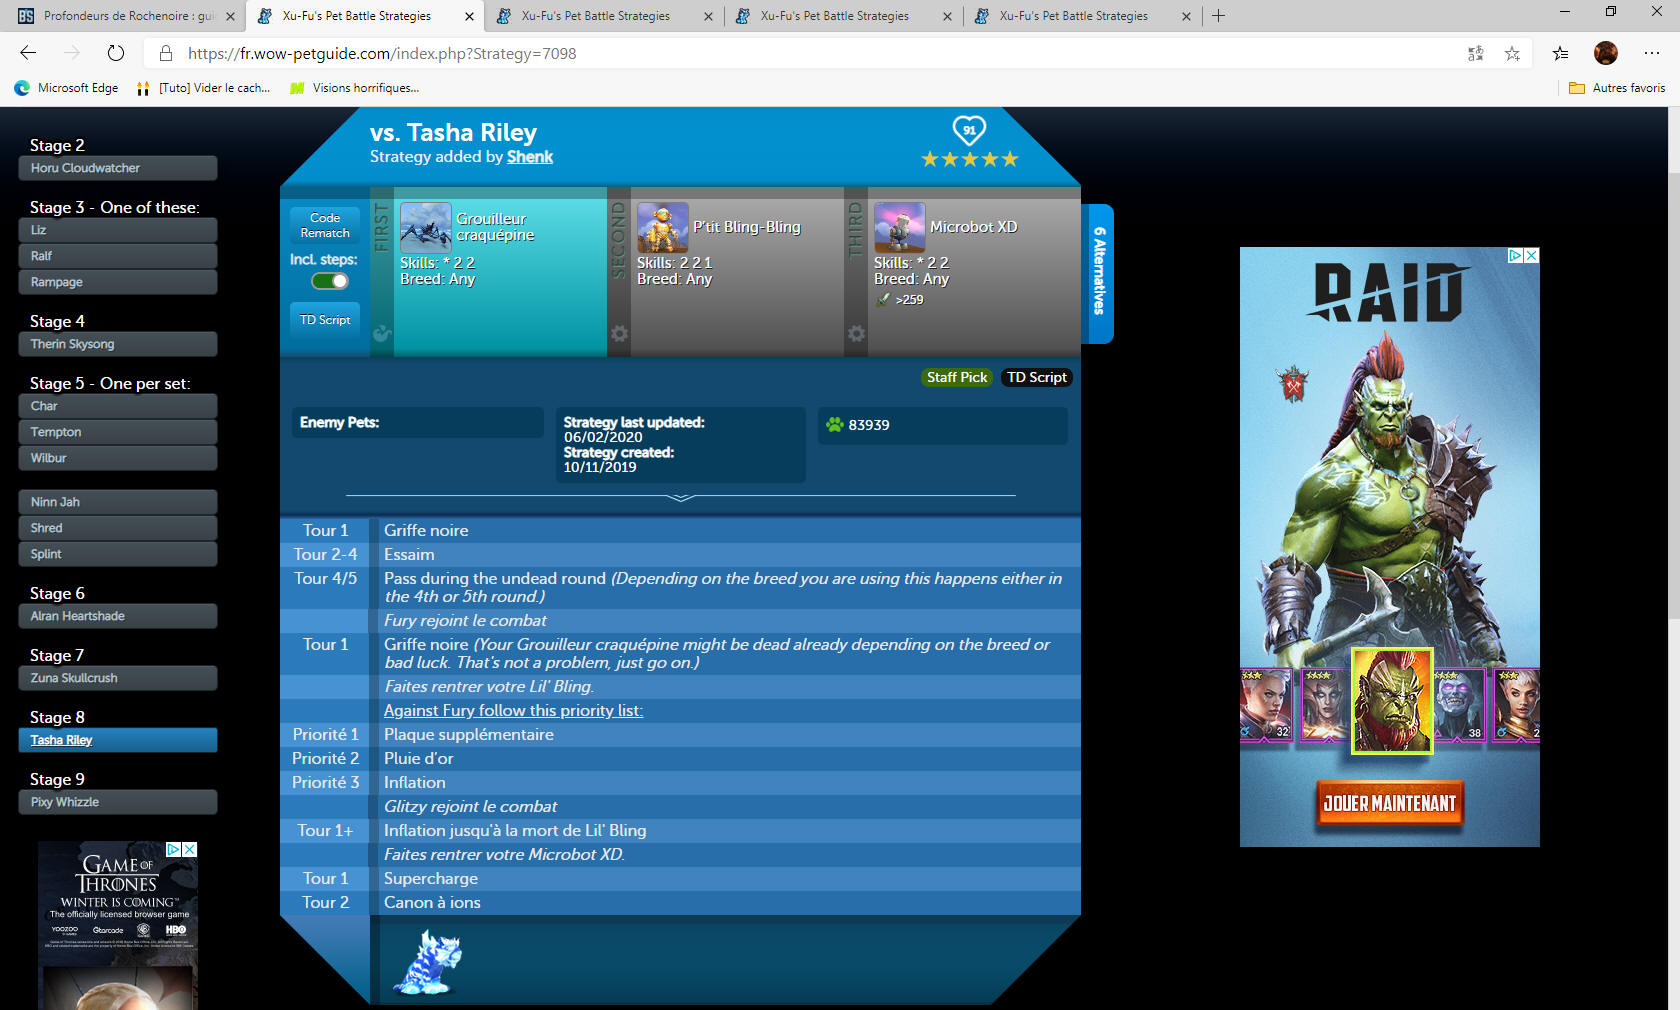Image resolution: width=1680 pixels, height=1010 pixels.
Task: Click the AdChoices icon on the RAID ad
Action: point(1516,255)
